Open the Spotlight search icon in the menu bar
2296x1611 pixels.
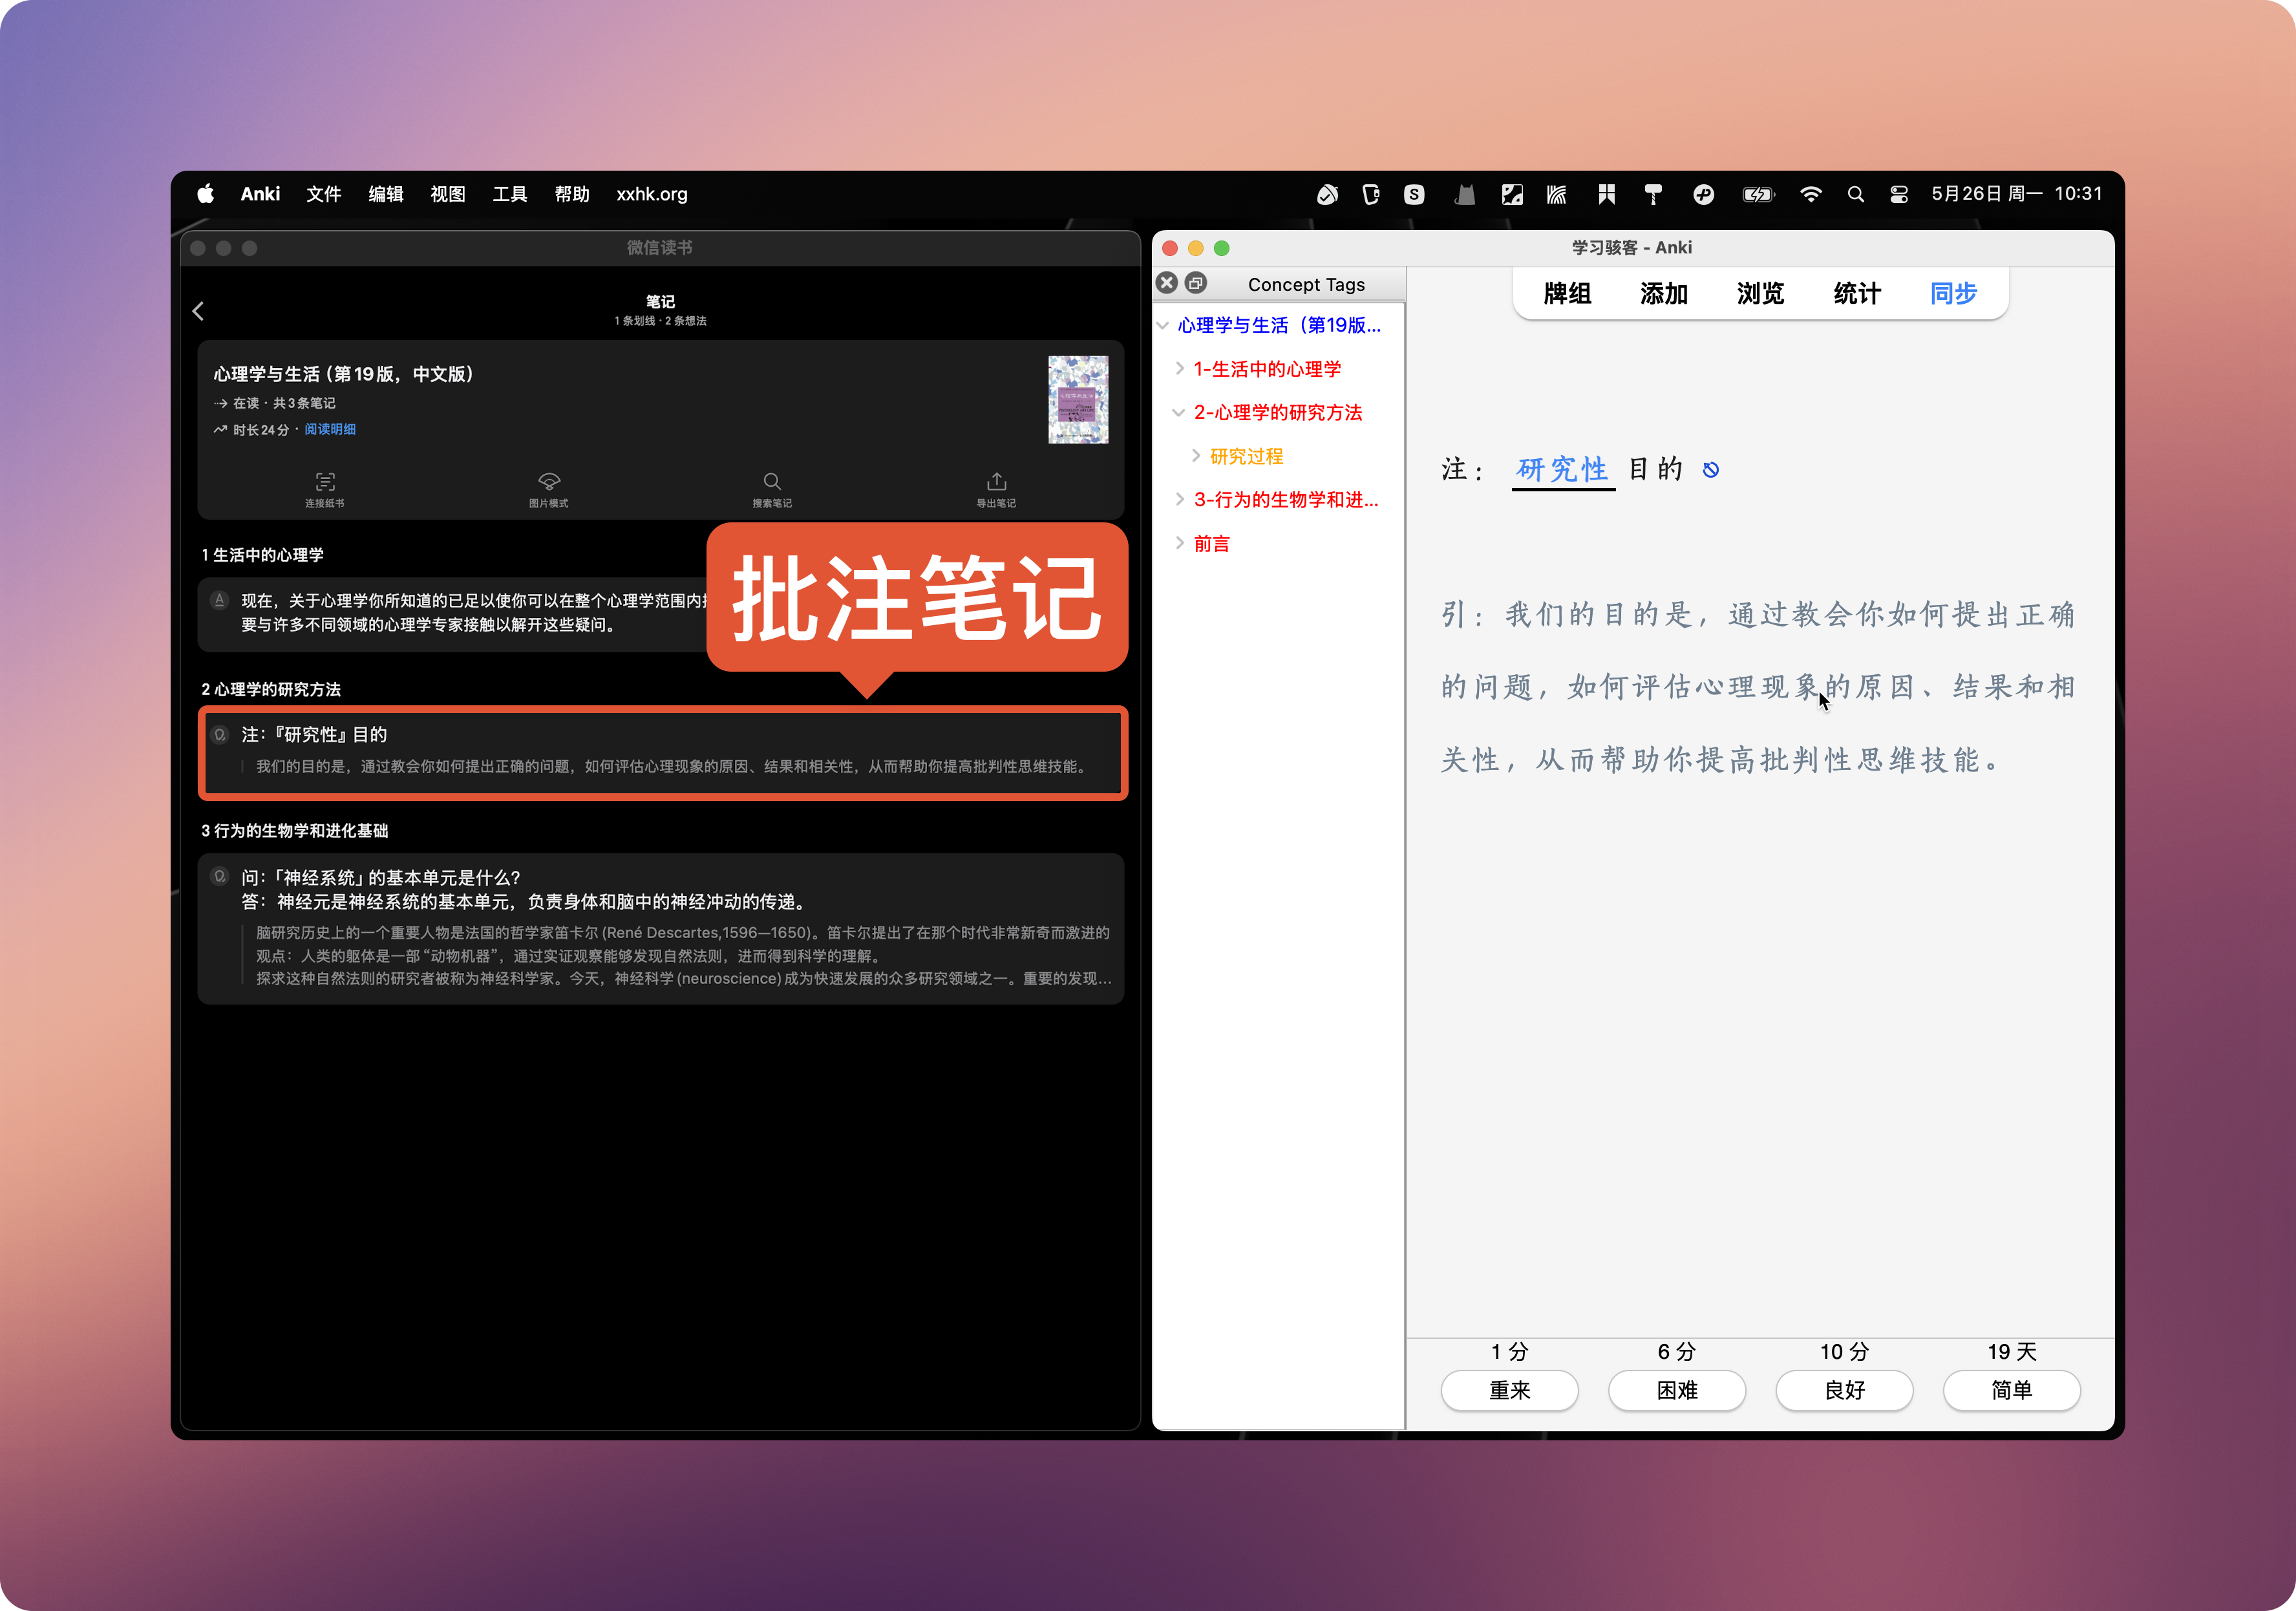pos(1855,194)
